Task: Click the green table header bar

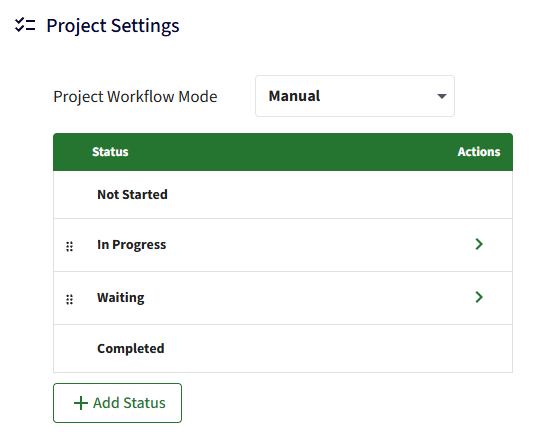Action: click(283, 152)
